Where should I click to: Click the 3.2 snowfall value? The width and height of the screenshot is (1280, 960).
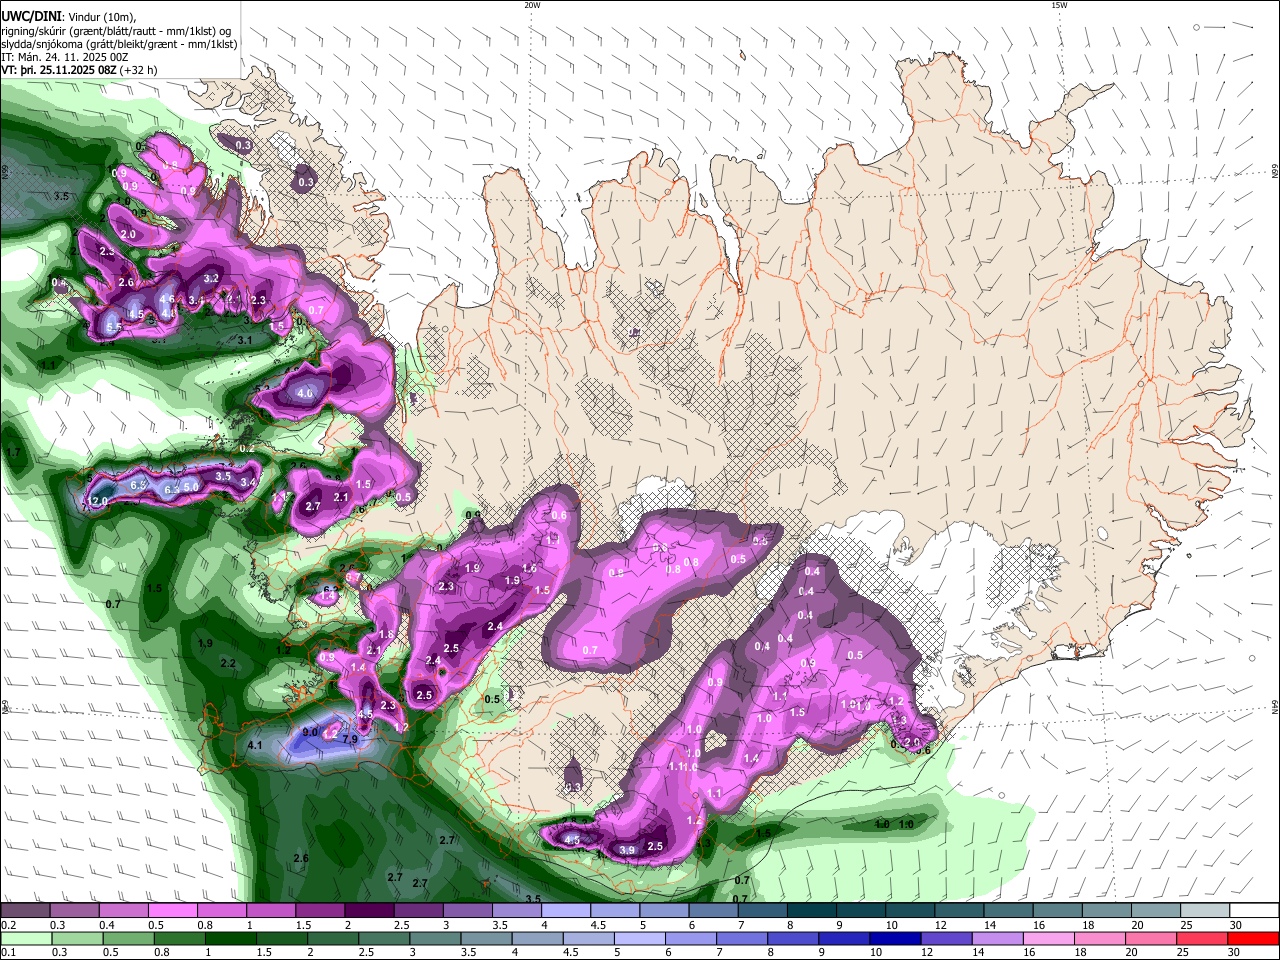(211, 278)
